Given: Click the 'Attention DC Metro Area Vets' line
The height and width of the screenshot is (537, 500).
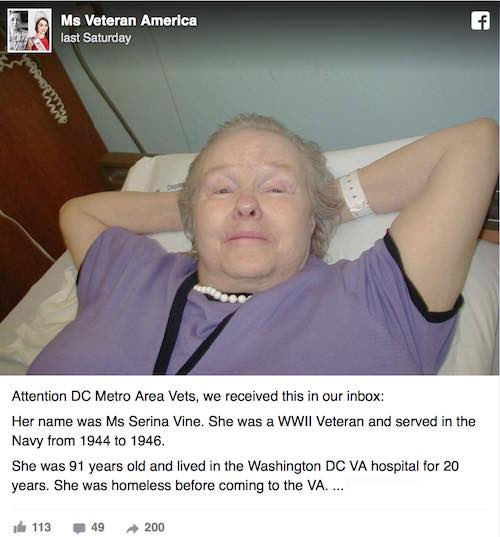Looking at the screenshot, I should 198,396.
